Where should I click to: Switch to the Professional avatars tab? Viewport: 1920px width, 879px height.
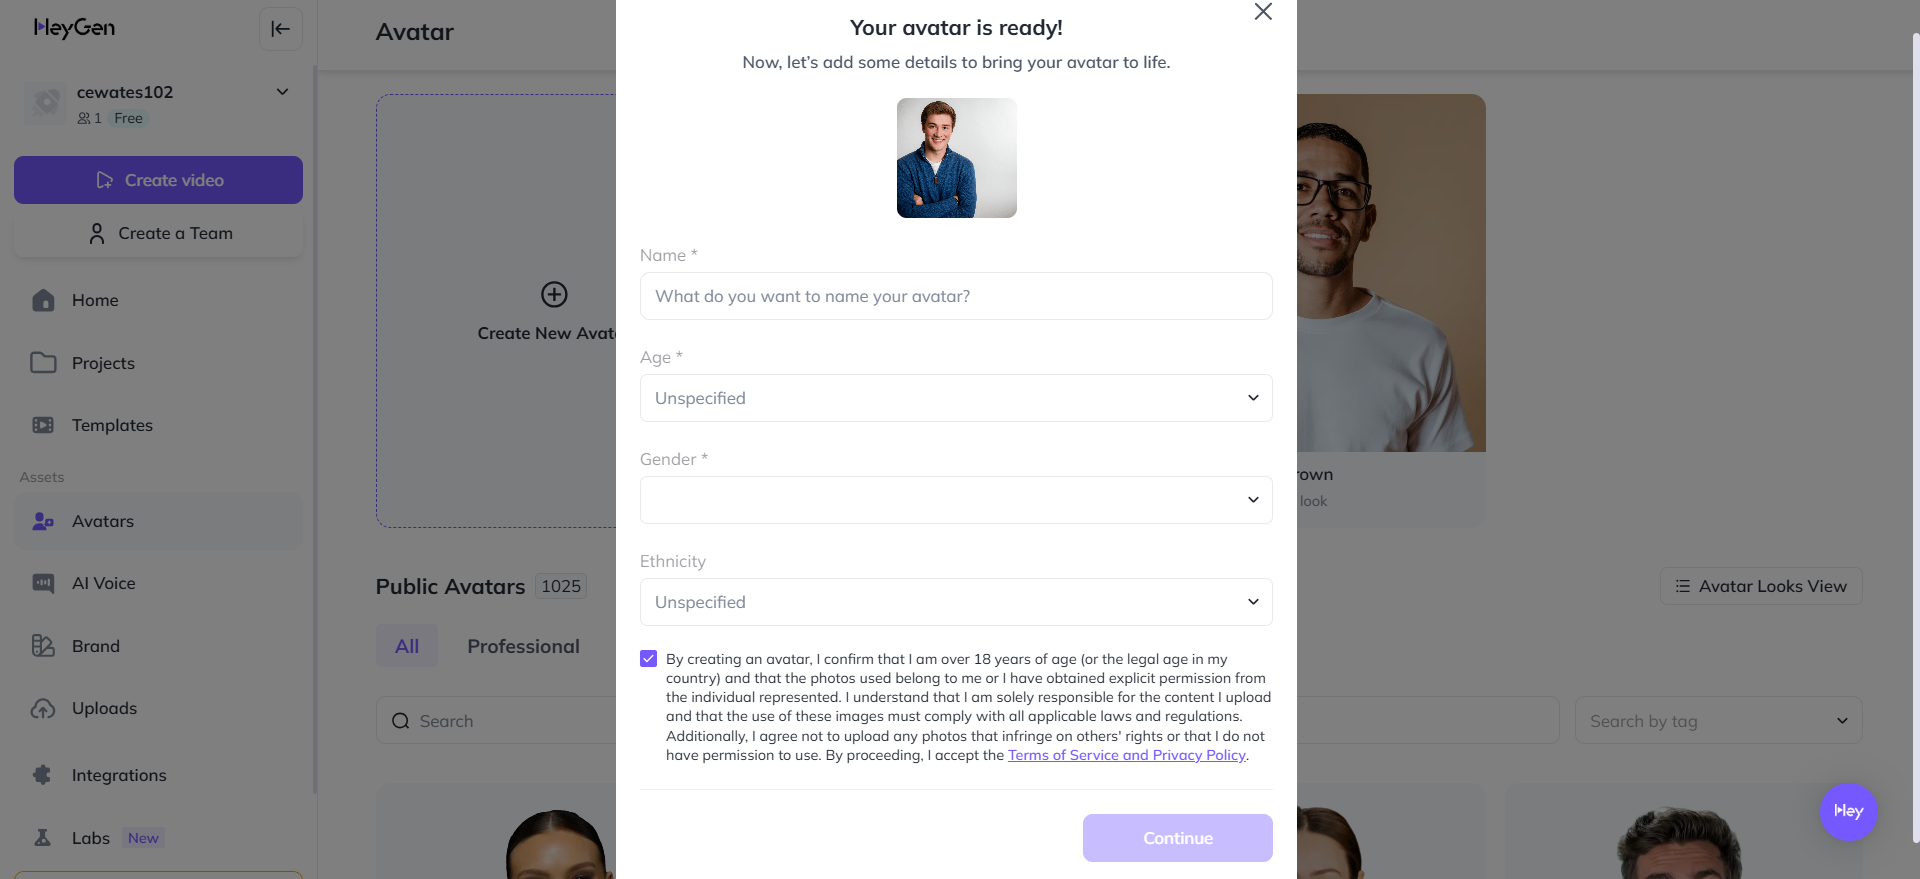coord(523,646)
